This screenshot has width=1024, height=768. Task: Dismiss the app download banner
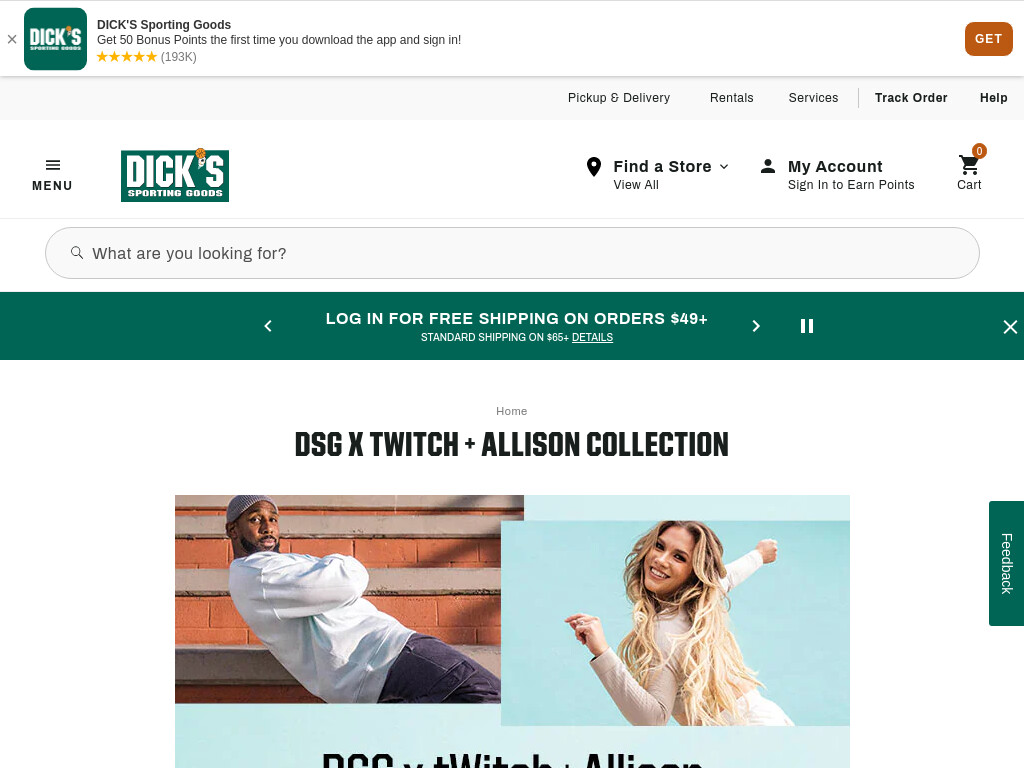(x=12, y=39)
